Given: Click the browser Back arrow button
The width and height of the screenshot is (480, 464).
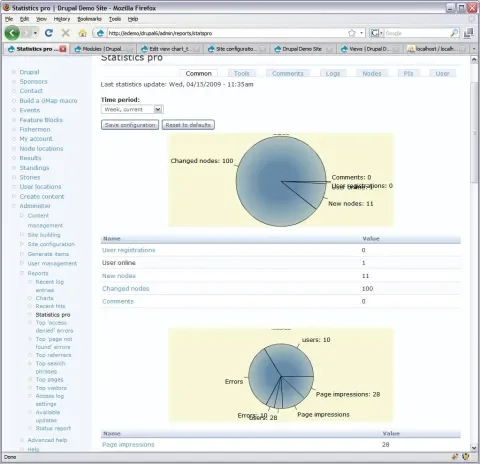Looking at the screenshot, I should (x=12, y=33).
